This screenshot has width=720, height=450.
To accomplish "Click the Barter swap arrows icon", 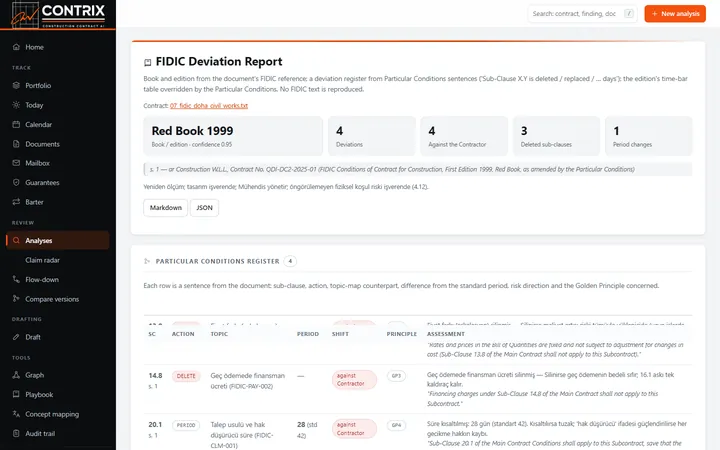I will (x=16, y=202).
